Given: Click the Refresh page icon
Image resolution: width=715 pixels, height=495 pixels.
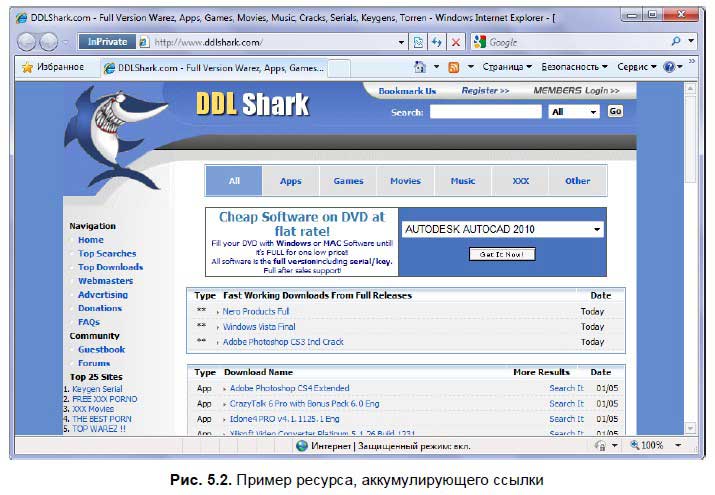Looking at the screenshot, I should coord(437,42).
